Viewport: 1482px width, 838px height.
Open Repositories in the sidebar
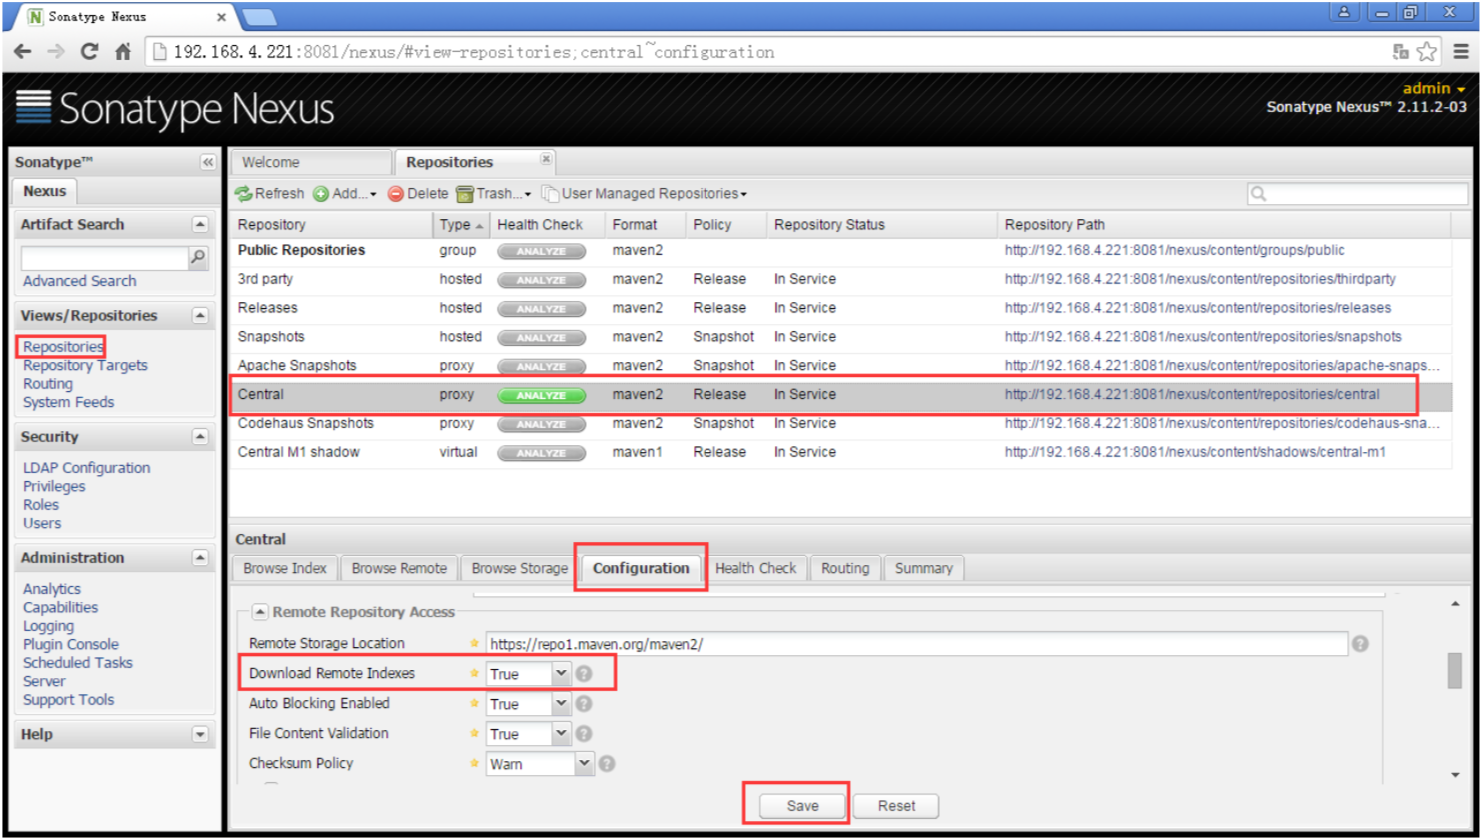coord(63,347)
